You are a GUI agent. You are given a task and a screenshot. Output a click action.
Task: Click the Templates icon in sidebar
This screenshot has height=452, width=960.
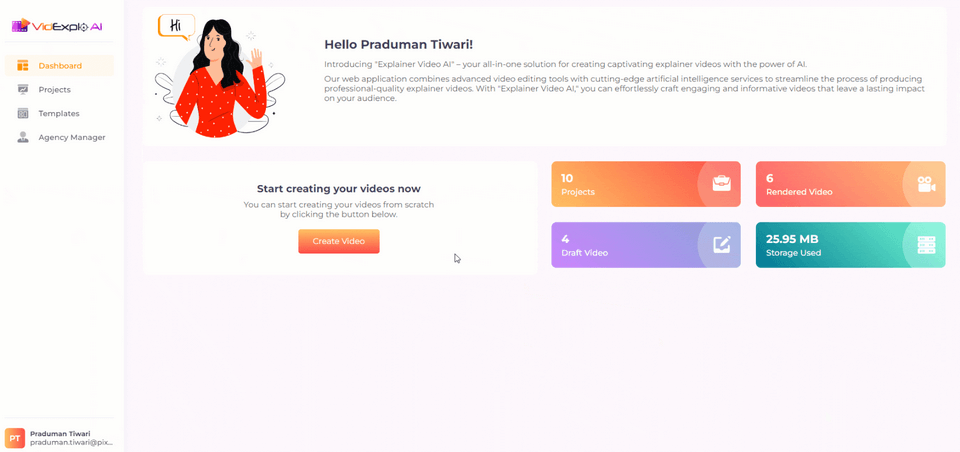[x=23, y=113]
